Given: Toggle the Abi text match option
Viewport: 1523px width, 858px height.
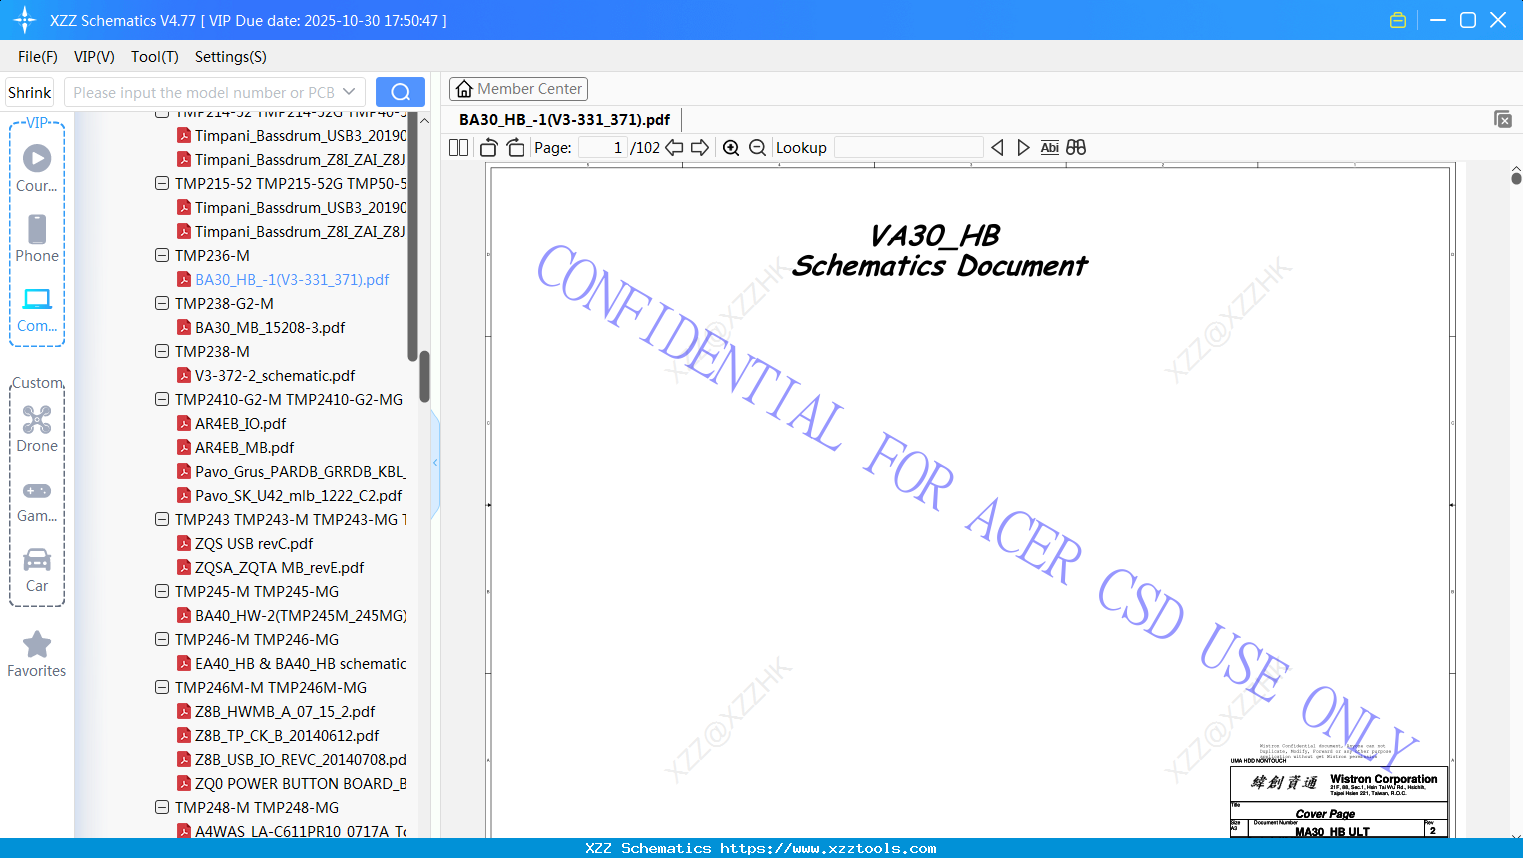Looking at the screenshot, I should (x=1049, y=147).
